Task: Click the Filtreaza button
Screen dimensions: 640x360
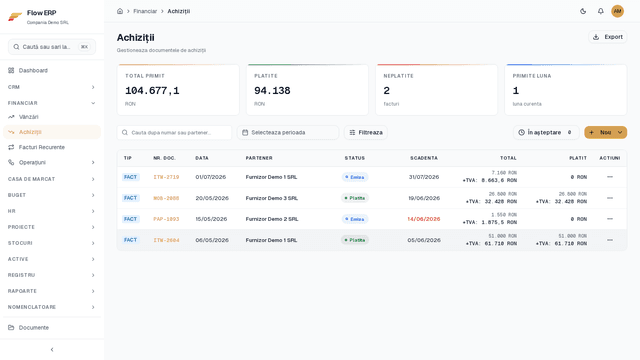Action: (x=366, y=133)
